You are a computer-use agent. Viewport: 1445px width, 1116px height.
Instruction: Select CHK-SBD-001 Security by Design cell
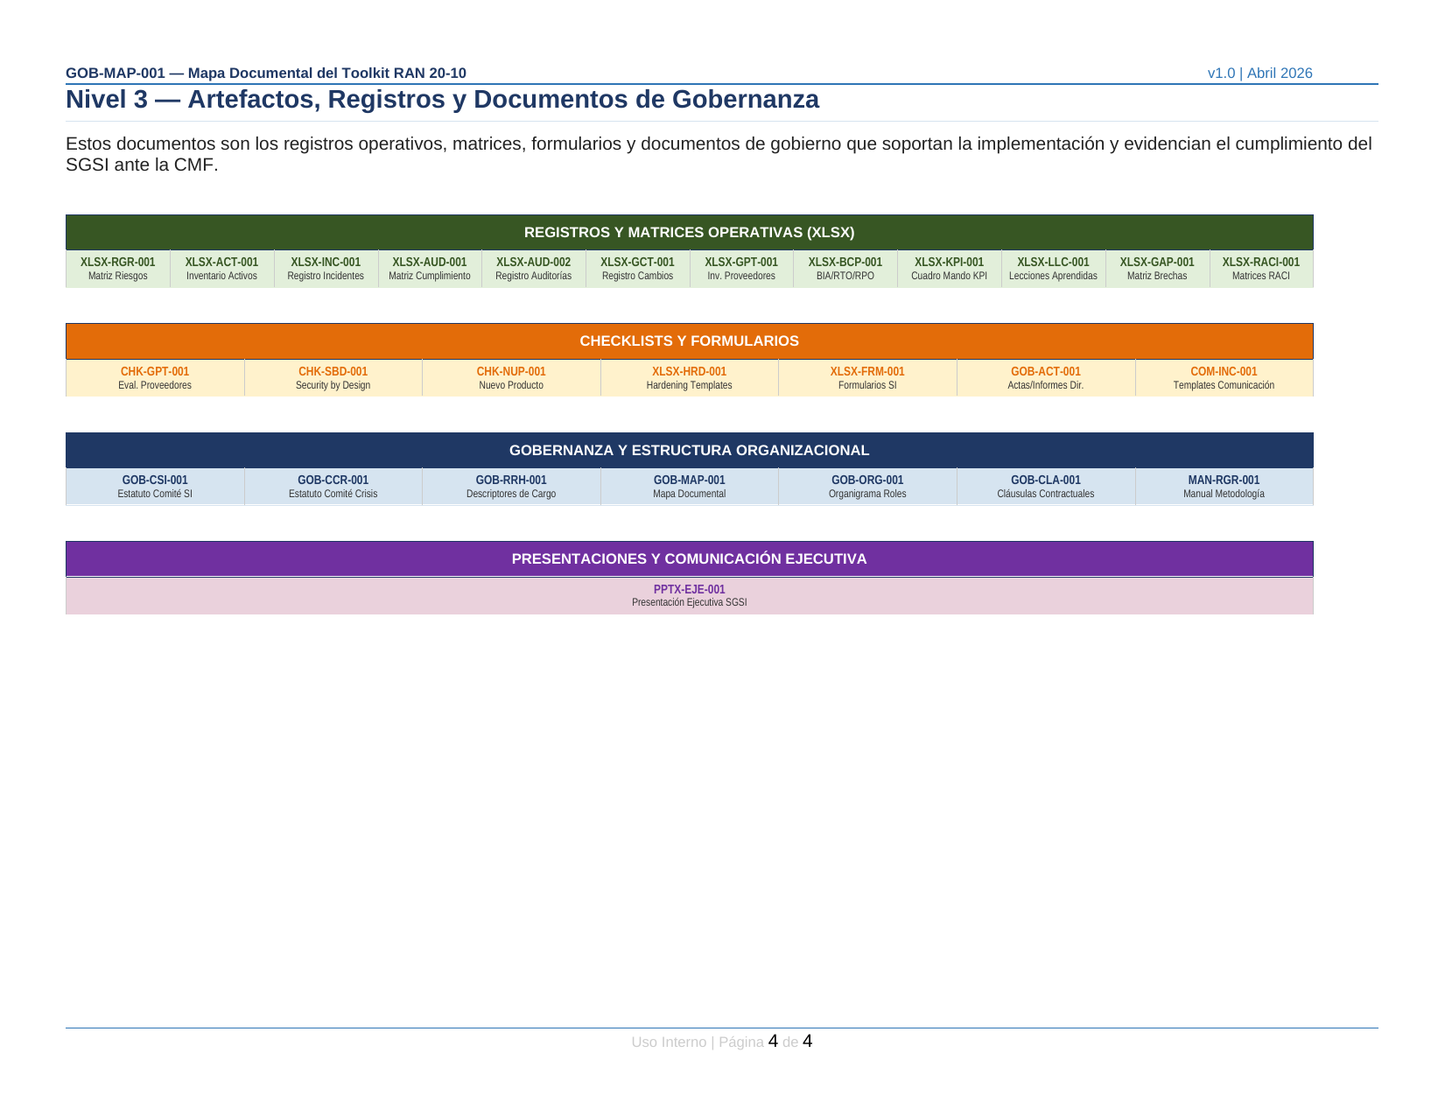point(333,378)
